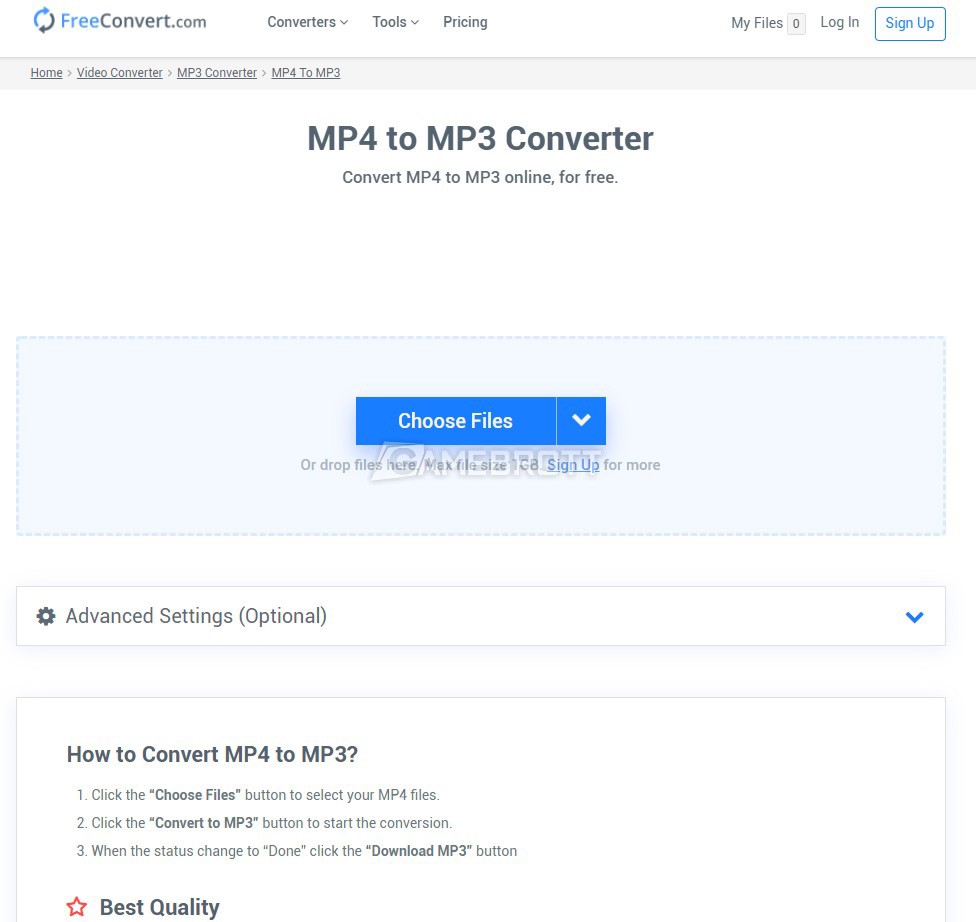Image resolution: width=976 pixels, height=922 pixels.
Task: Open Video Converter breadcrumb link
Action: [x=120, y=73]
